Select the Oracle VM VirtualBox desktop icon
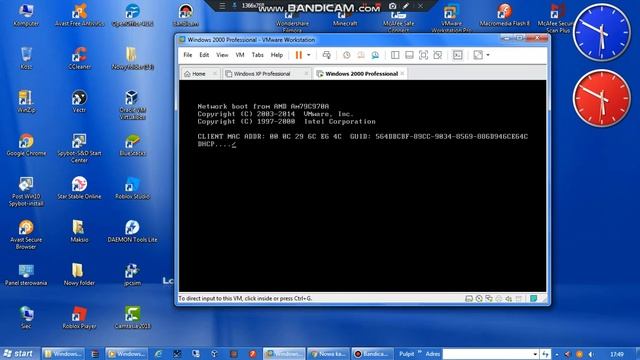Image resolution: width=640 pixels, height=360 pixels. [132, 105]
